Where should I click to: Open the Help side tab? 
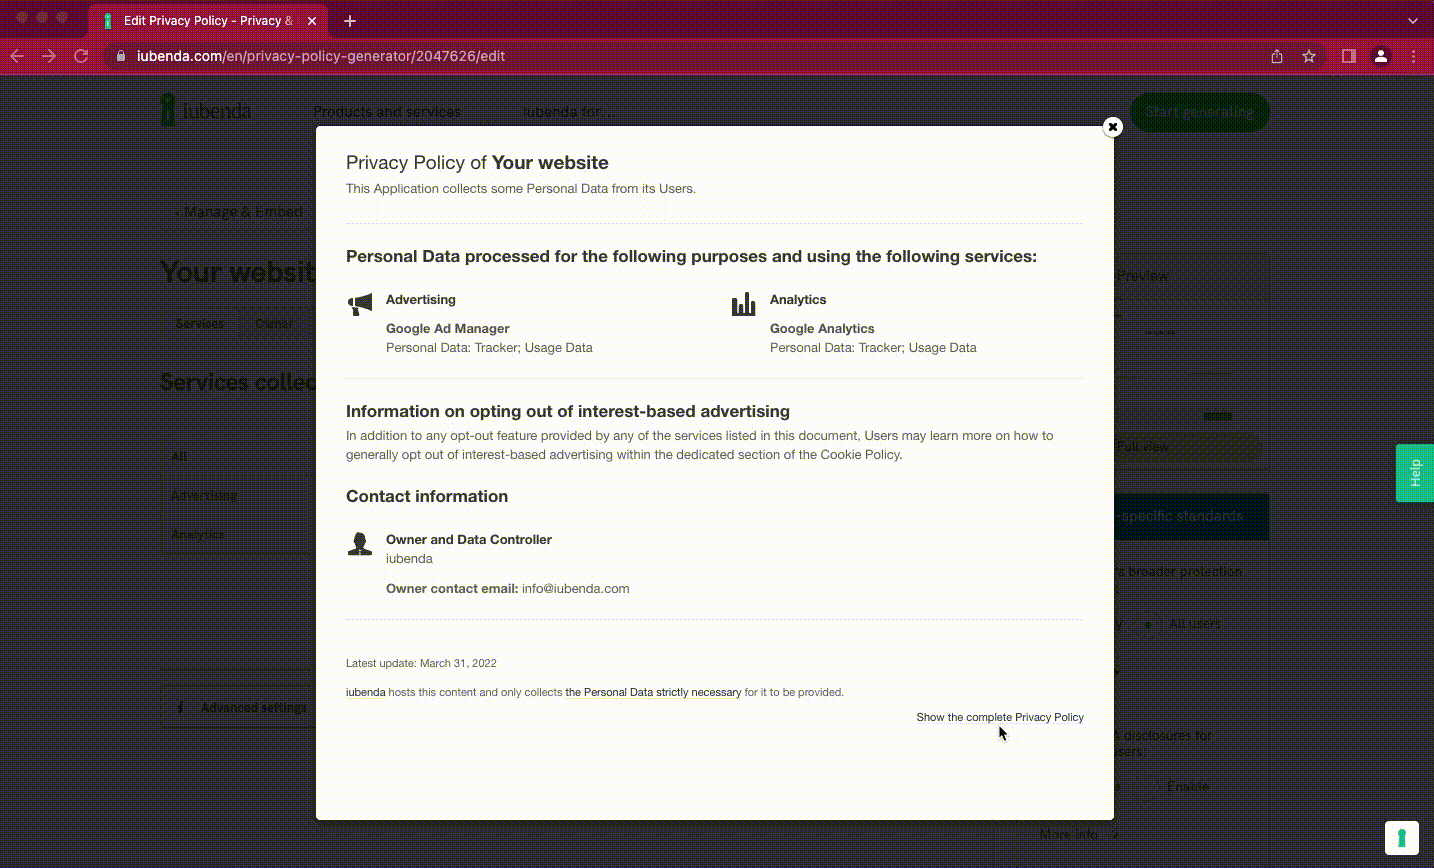pyautogui.click(x=1414, y=473)
